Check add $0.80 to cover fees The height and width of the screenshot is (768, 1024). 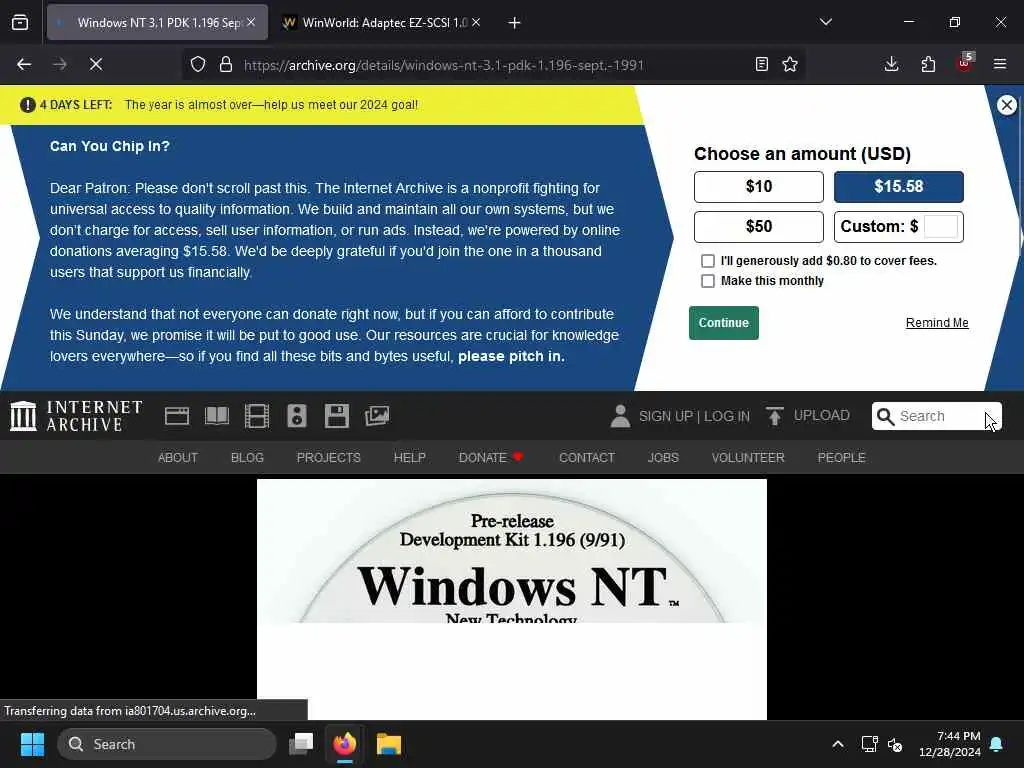coord(708,261)
